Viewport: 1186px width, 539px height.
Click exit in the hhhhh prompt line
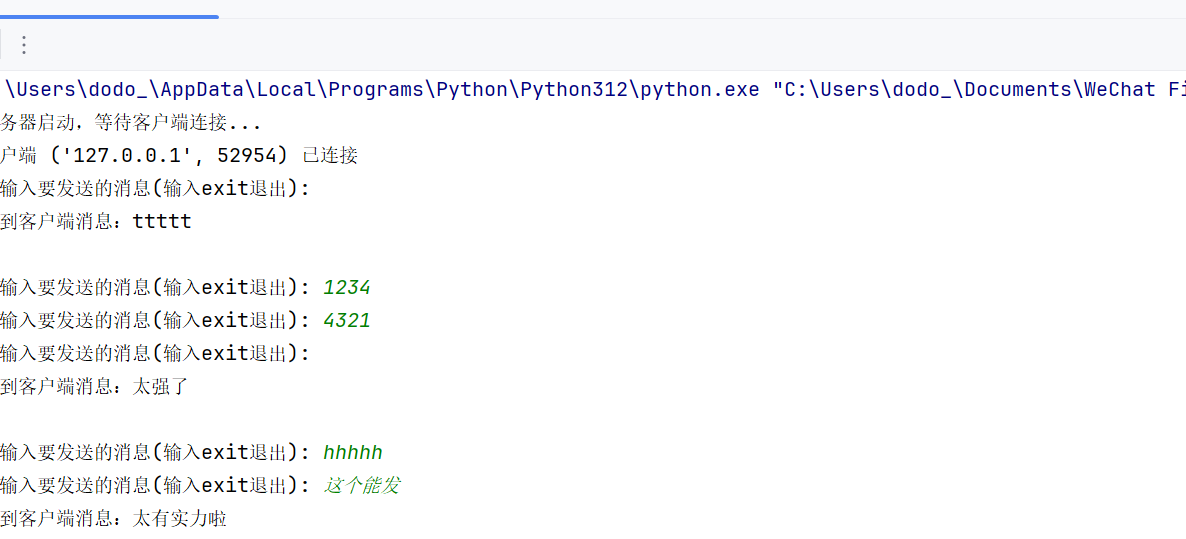pyautogui.click(x=225, y=453)
